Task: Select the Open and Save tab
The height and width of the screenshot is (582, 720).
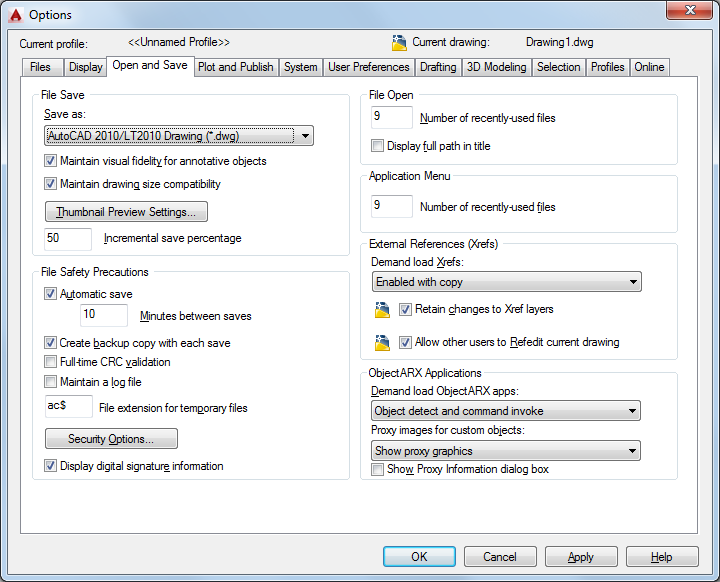Action: tap(150, 66)
